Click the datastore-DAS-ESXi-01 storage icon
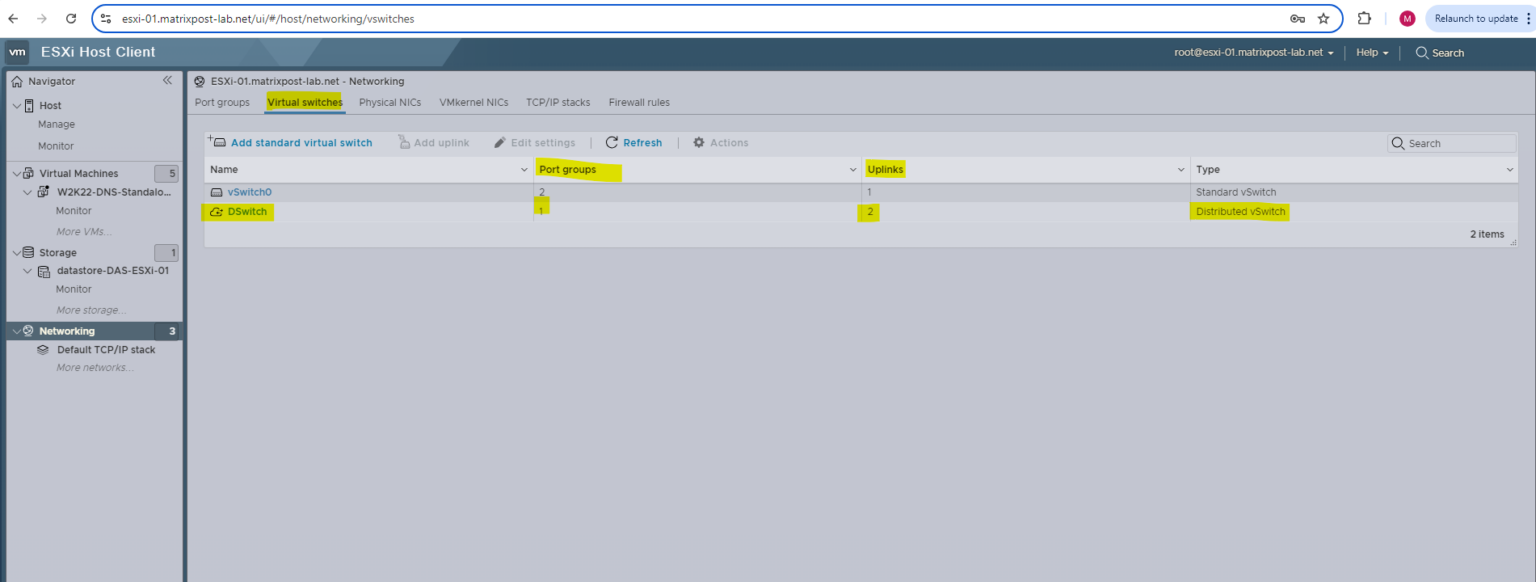Viewport: 1536px width, 582px height. coord(45,270)
